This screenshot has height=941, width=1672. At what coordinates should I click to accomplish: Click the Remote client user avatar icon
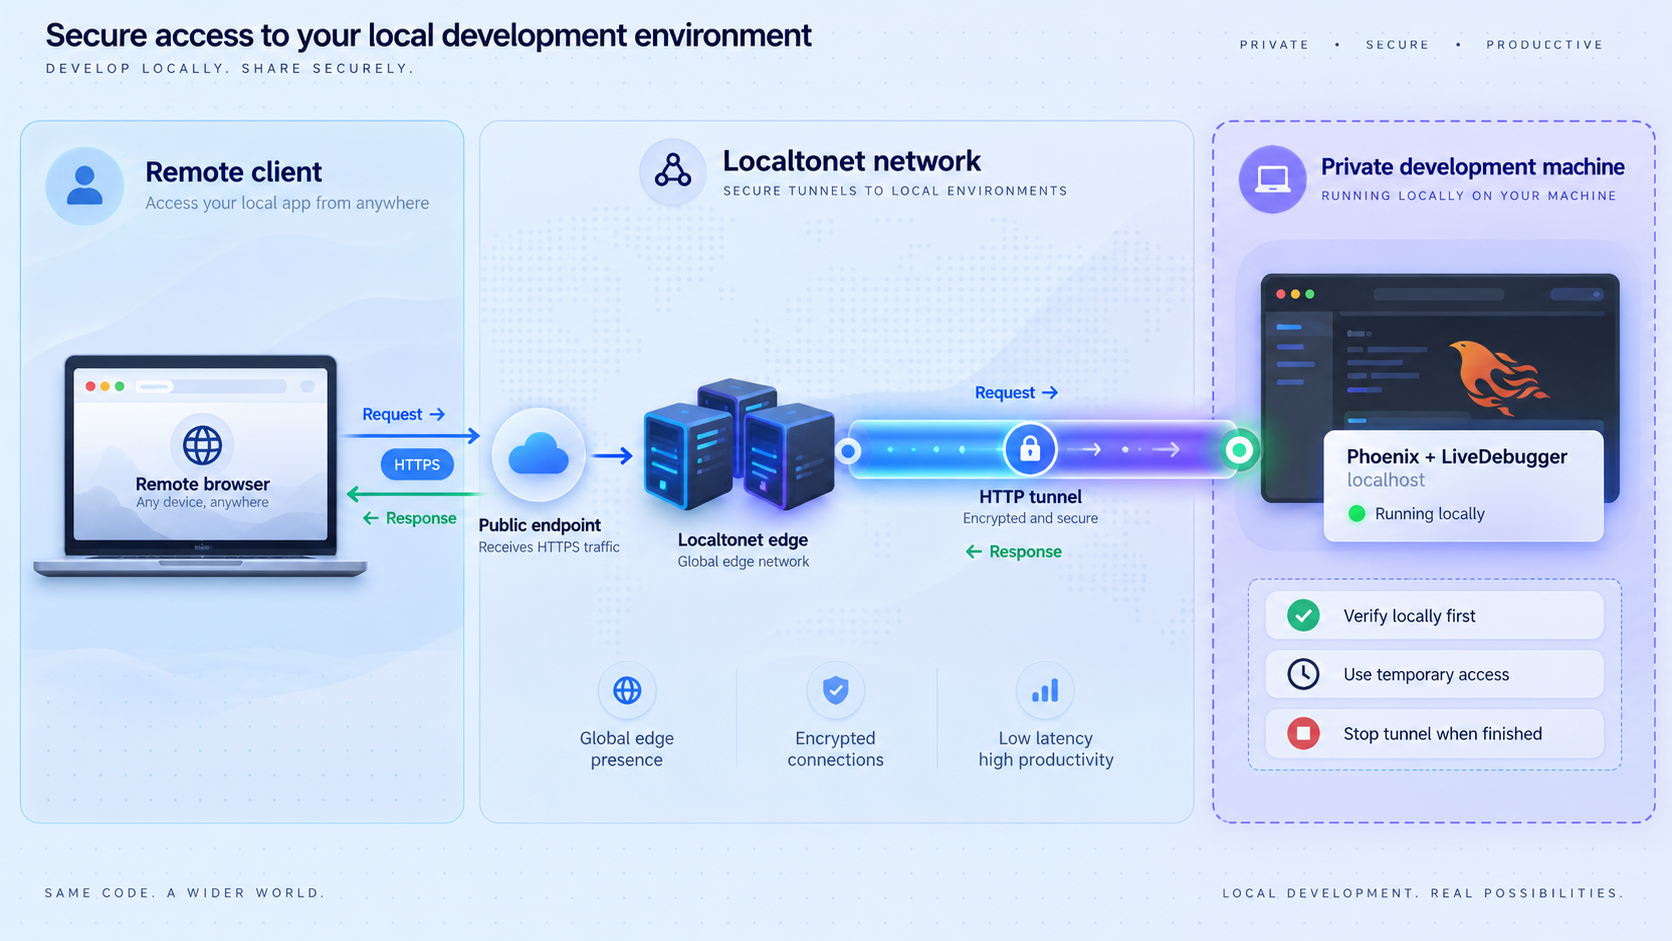click(84, 186)
